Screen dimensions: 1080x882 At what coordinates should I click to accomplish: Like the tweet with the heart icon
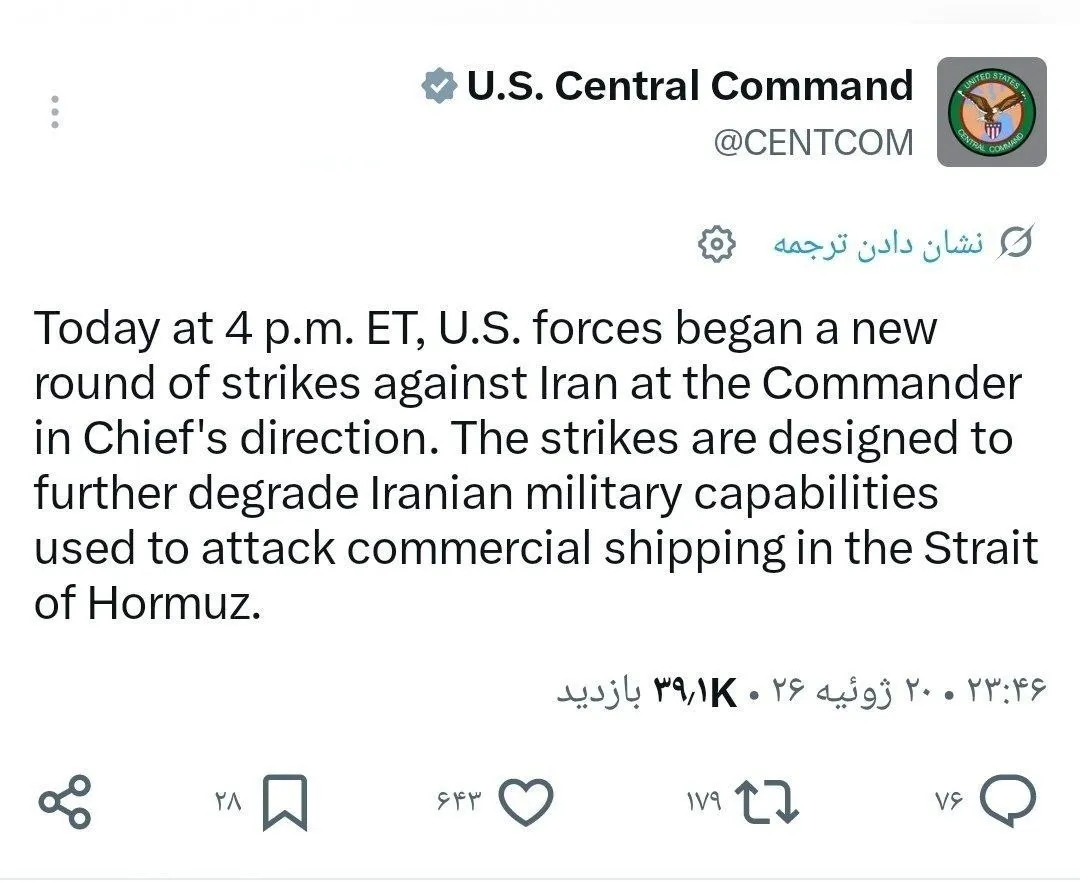pos(526,801)
